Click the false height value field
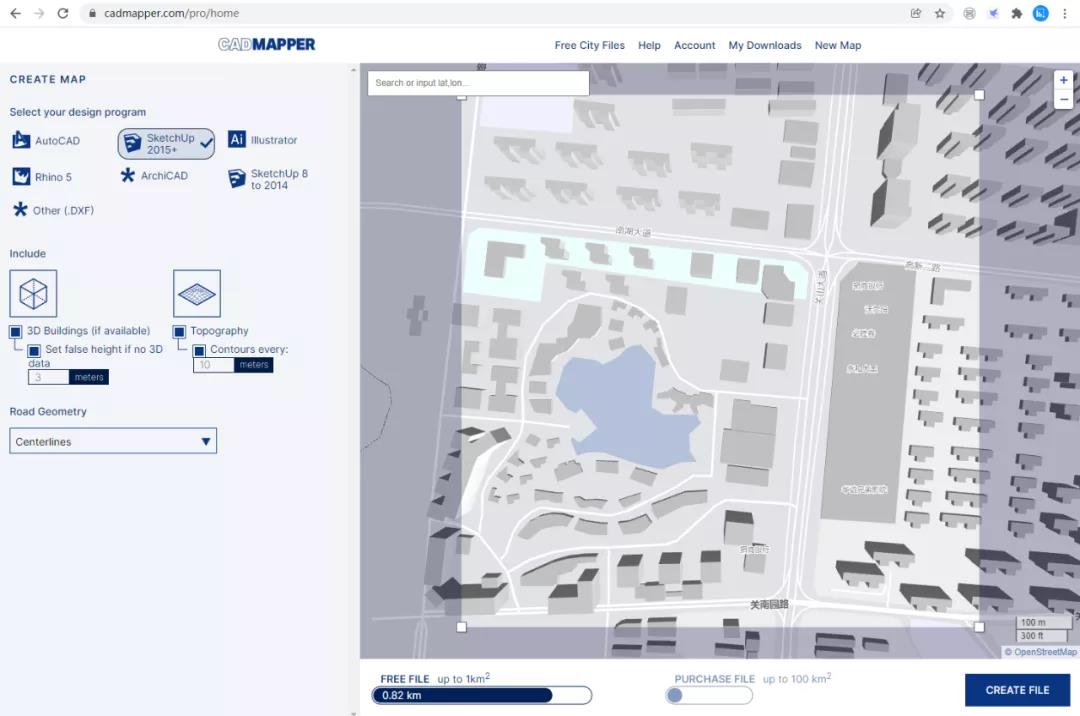Image resolution: width=1080 pixels, height=716 pixels. pos(48,377)
